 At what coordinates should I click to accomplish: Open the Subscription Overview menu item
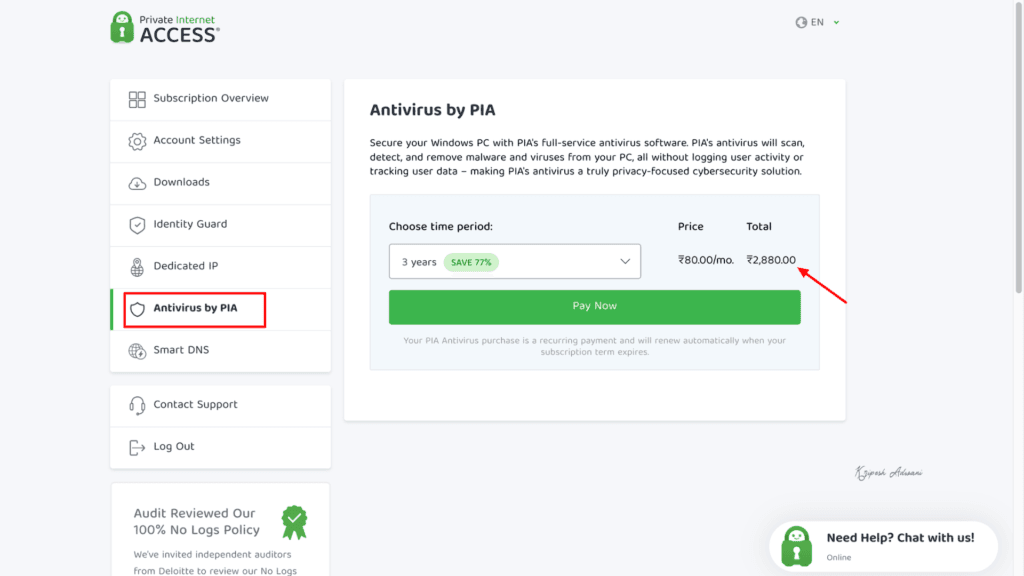pyautogui.click(x=221, y=99)
